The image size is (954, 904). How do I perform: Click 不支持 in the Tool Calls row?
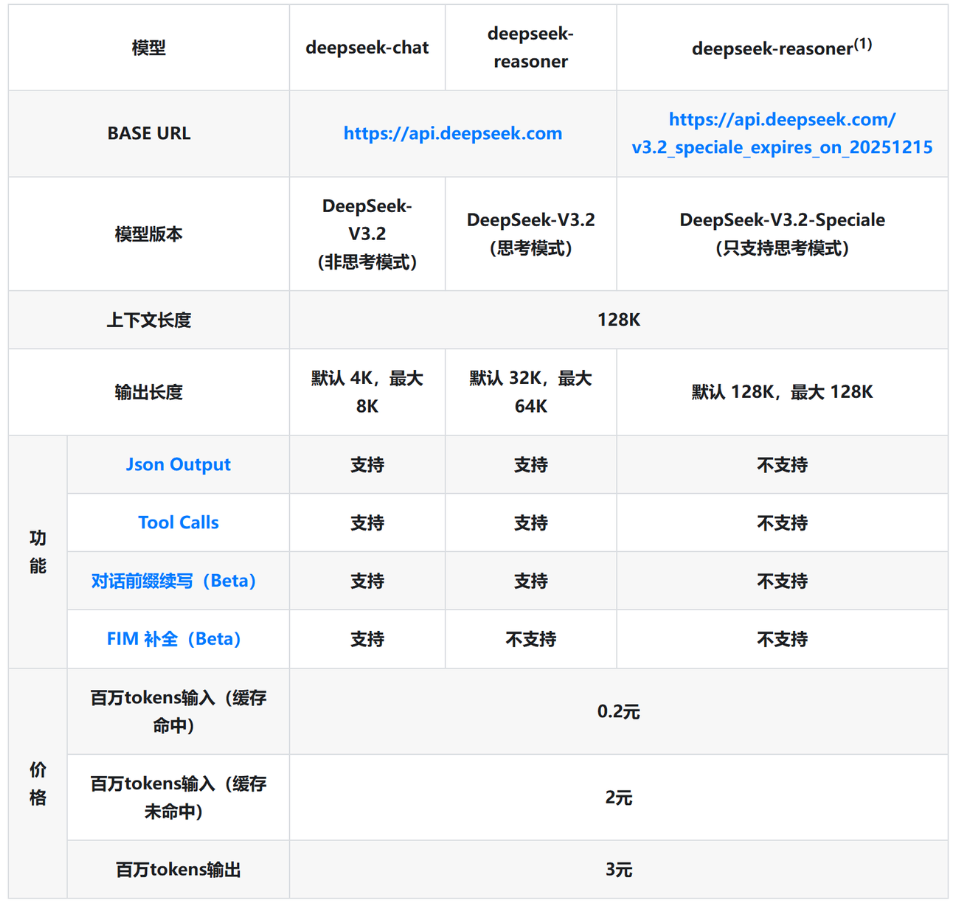point(782,523)
